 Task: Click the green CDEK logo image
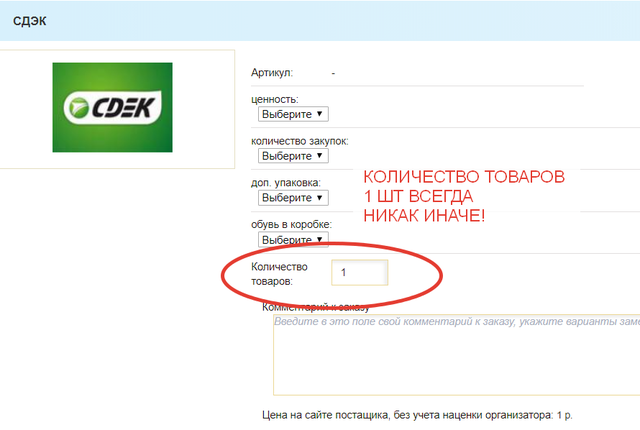[x=112, y=107]
